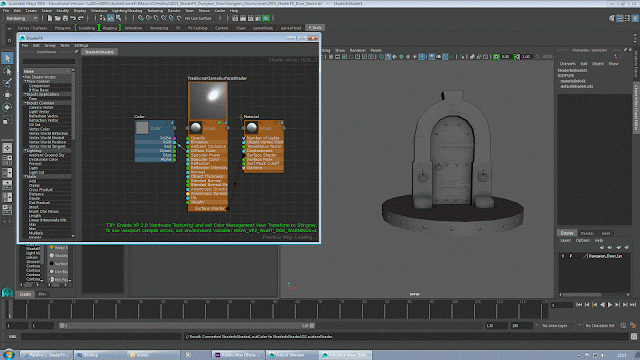Switch to the Sculpting shelf tab
The width and height of the screenshot is (640, 360).
[87, 28]
